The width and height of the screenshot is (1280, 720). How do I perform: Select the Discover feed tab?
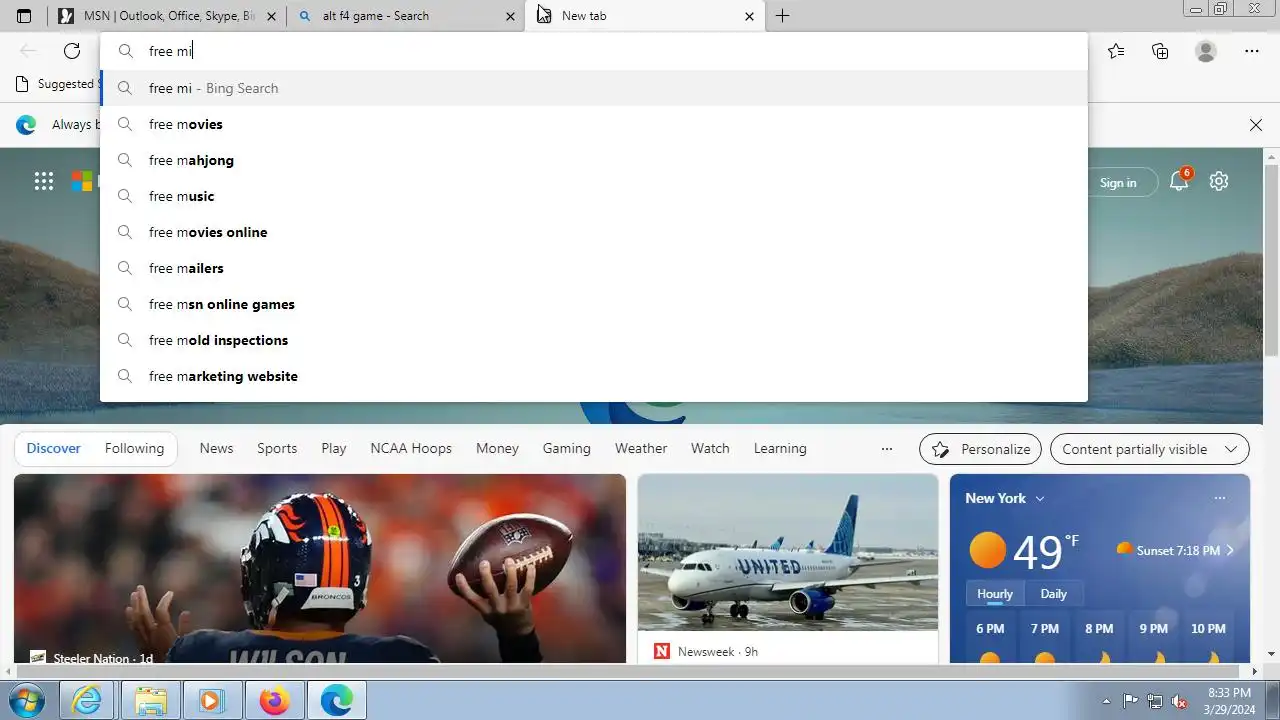53,449
